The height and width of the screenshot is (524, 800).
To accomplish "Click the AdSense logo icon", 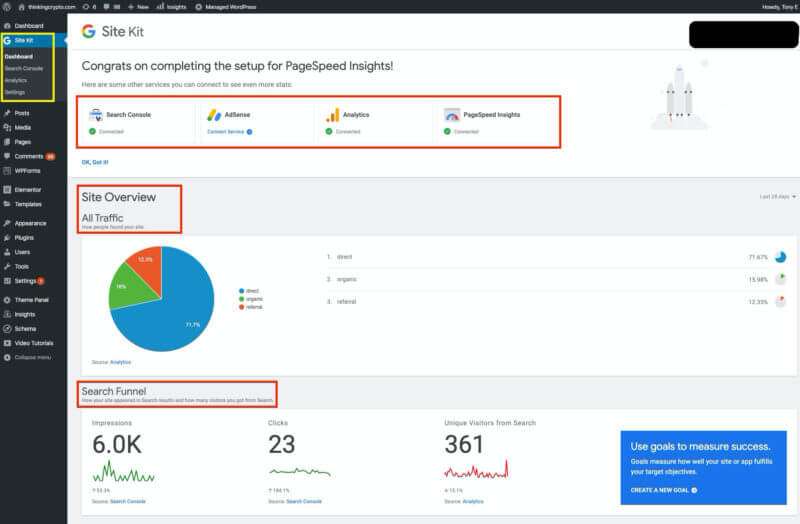I will click(214, 115).
